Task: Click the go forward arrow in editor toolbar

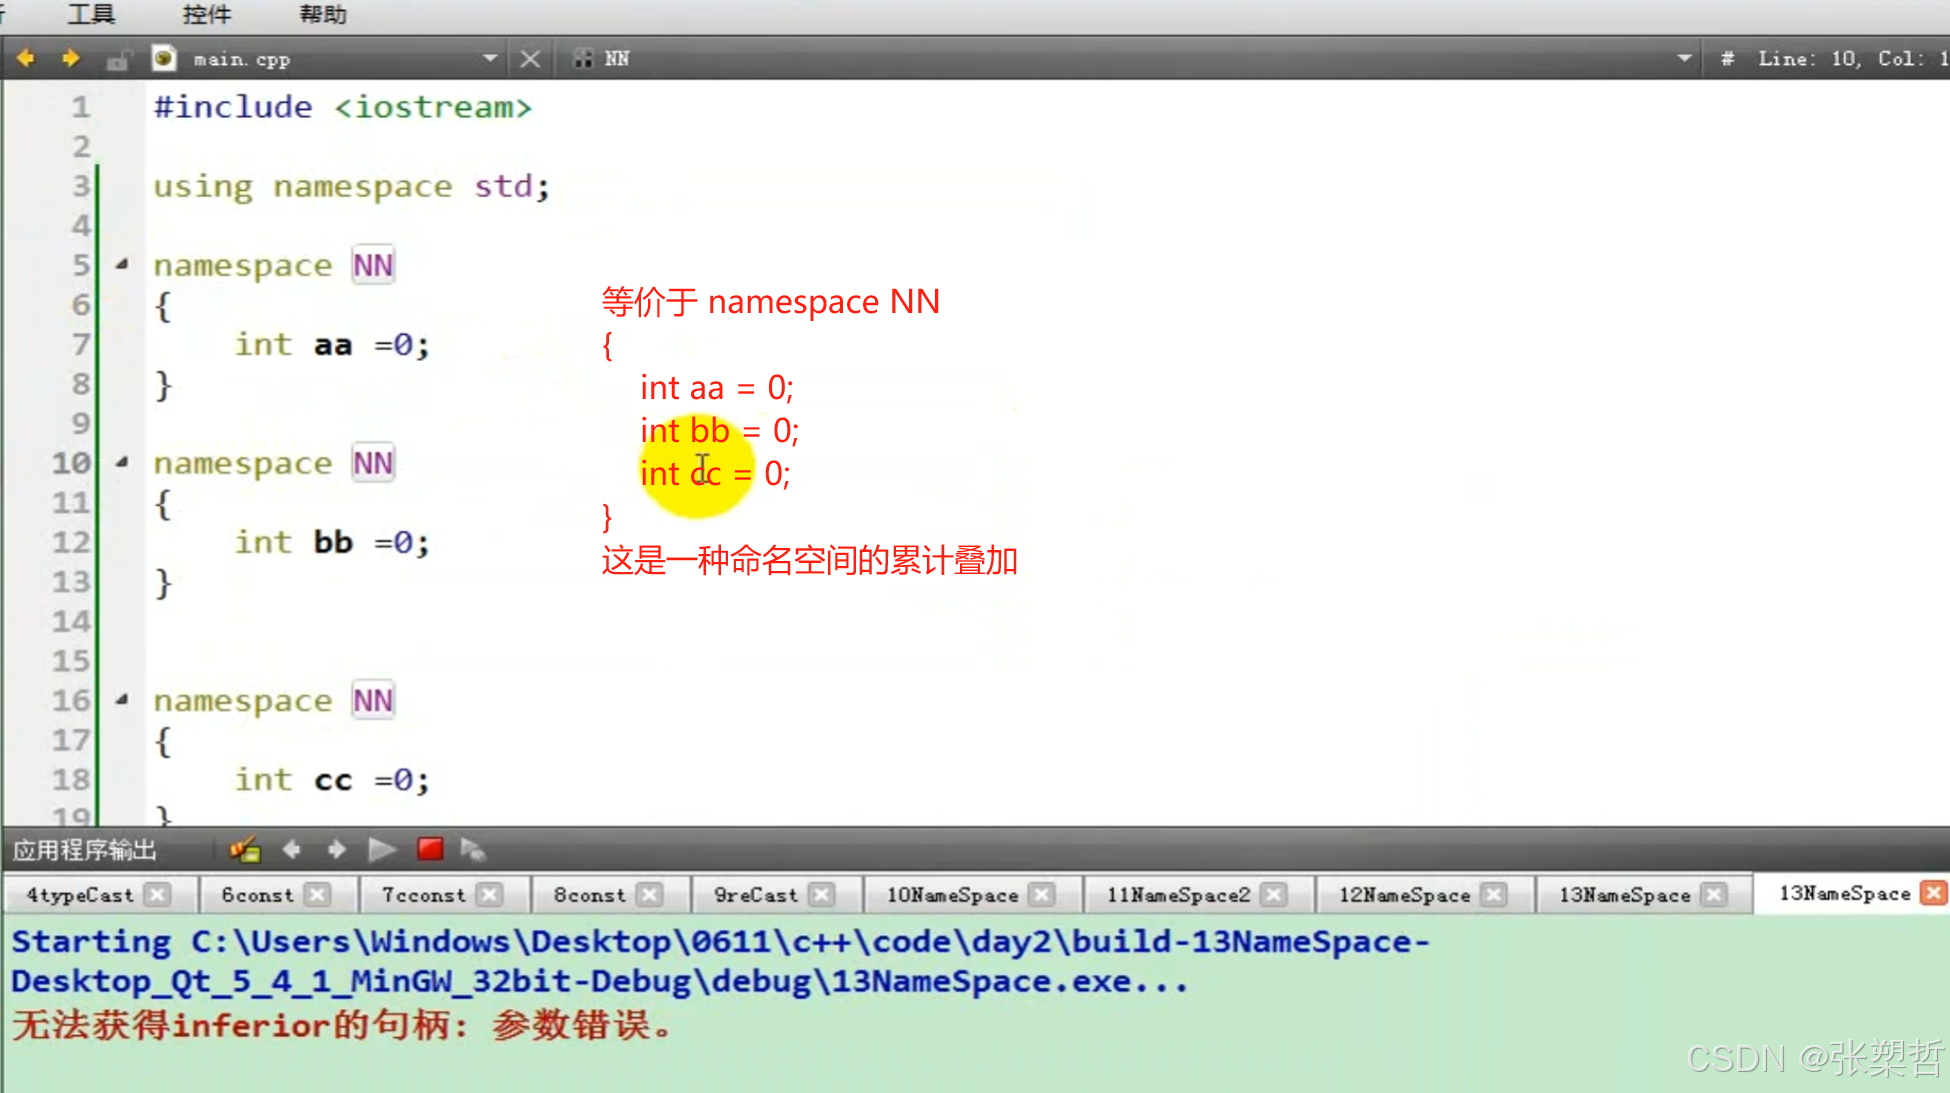Action: coord(70,59)
